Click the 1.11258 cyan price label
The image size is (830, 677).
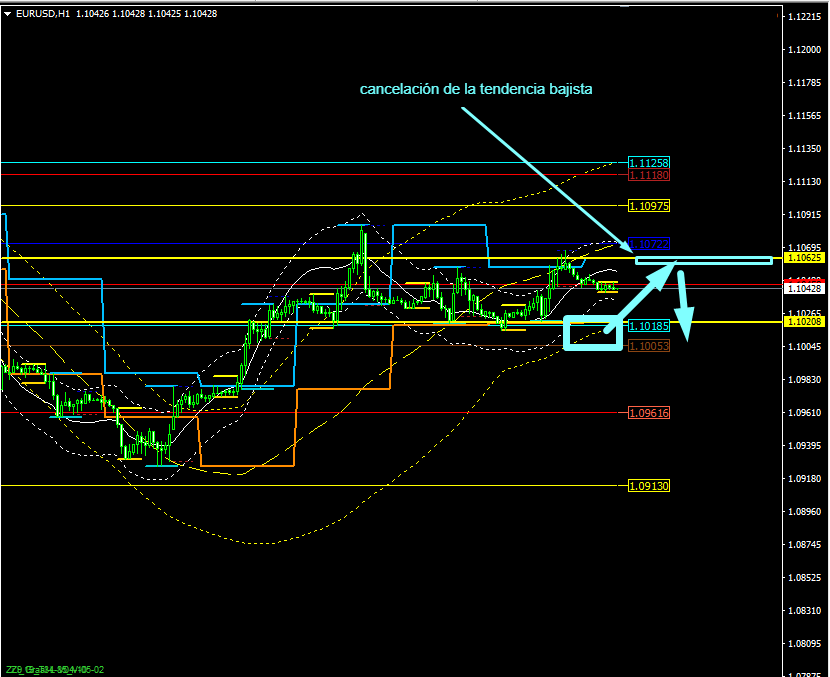pyautogui.click(x=648, y=163)
